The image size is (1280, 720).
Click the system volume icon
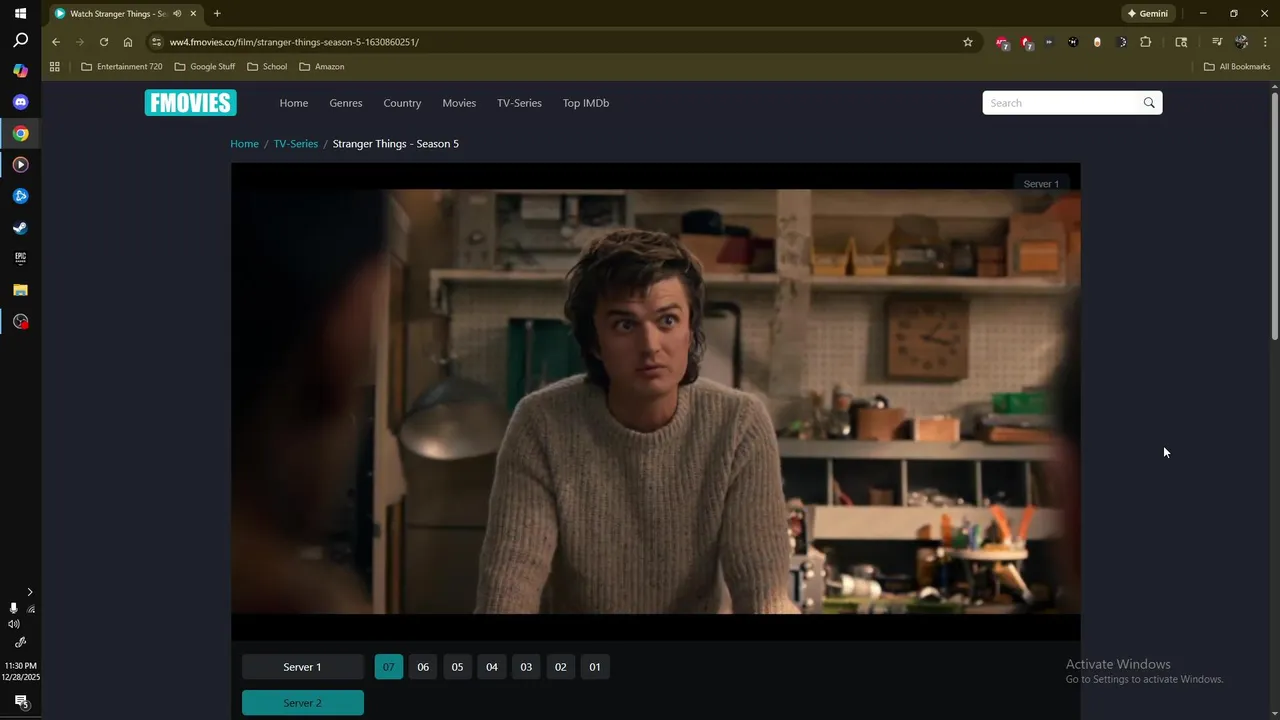tap(14, 624)
